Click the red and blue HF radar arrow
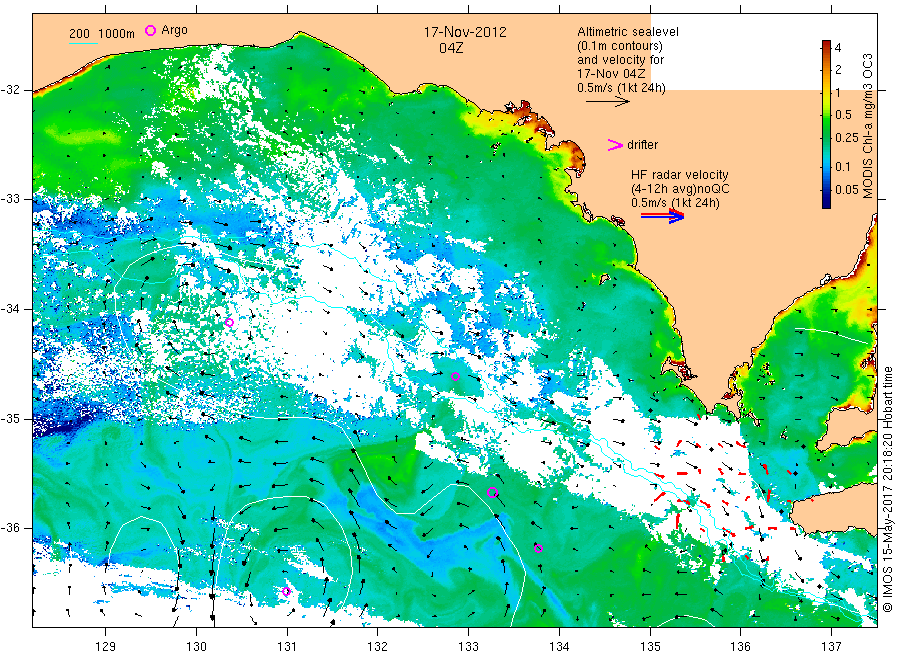 pyautogui.click(x=662, y=216)
